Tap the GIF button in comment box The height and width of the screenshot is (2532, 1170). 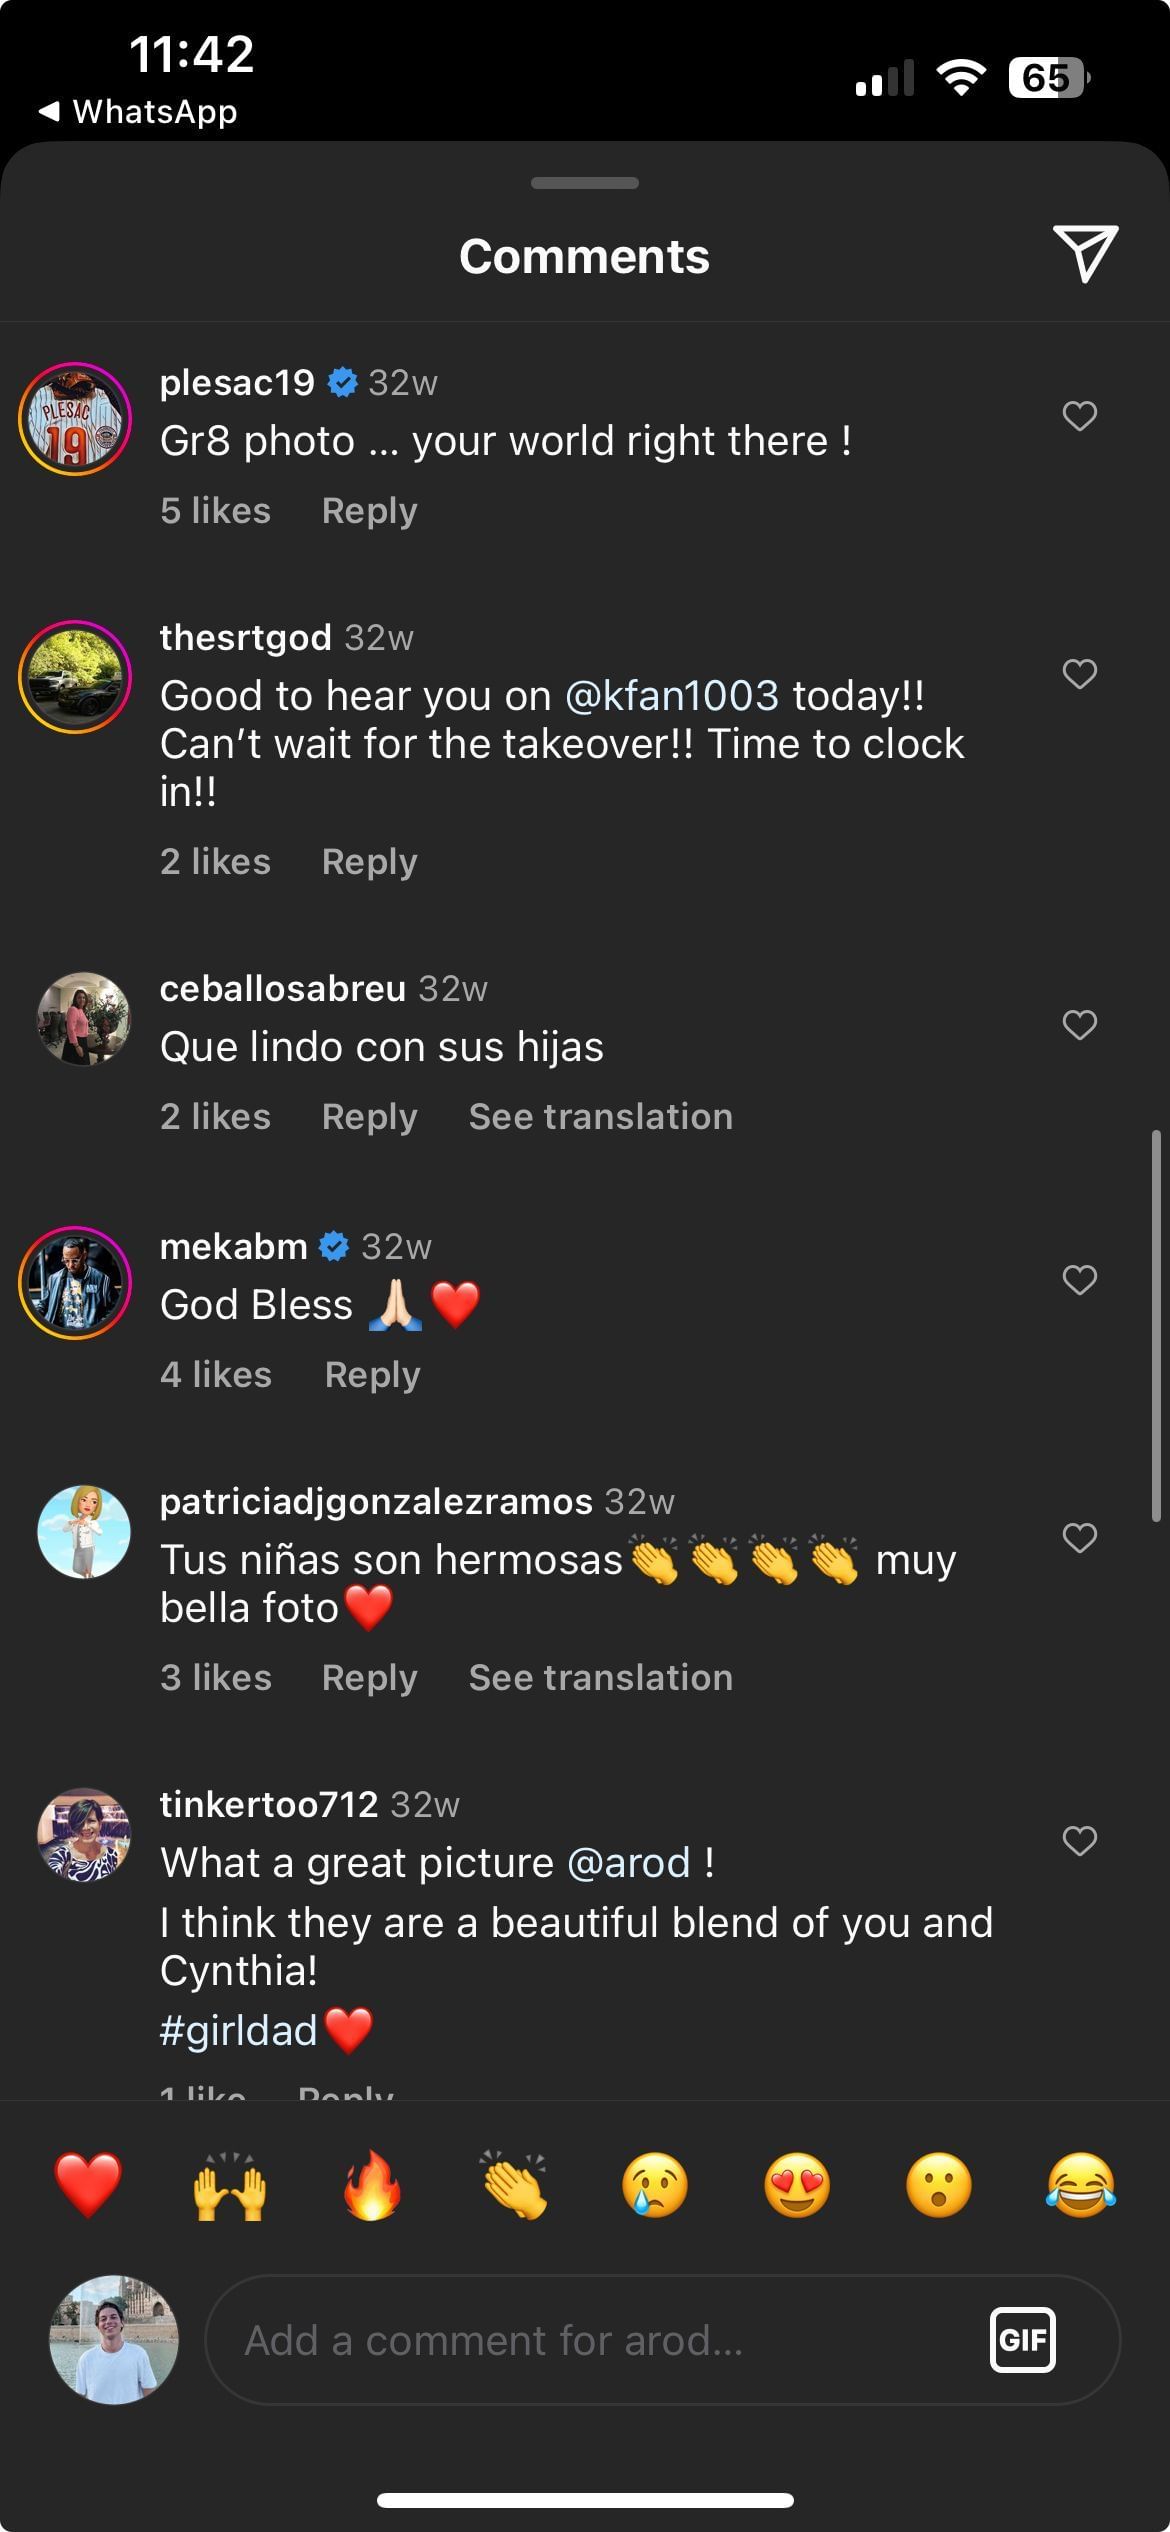[x=1022, y=2340]
